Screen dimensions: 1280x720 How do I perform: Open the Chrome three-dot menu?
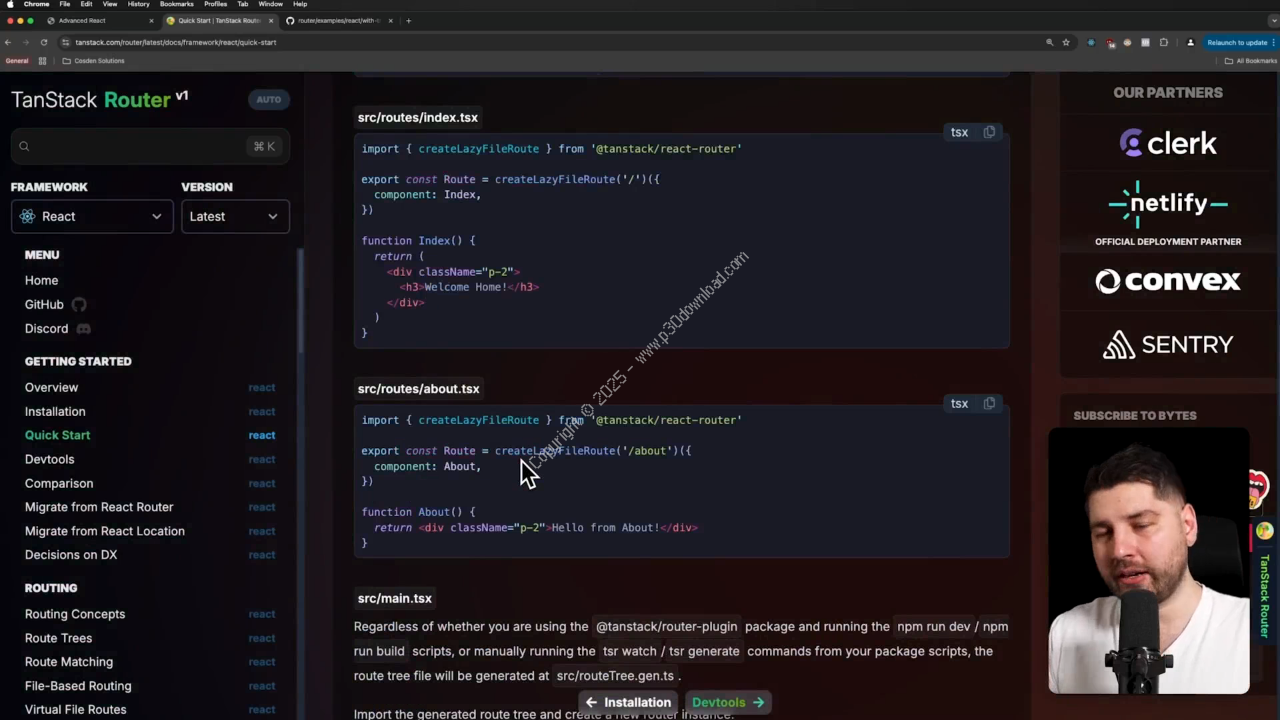pyautogui.click(x=1274, y=42)
